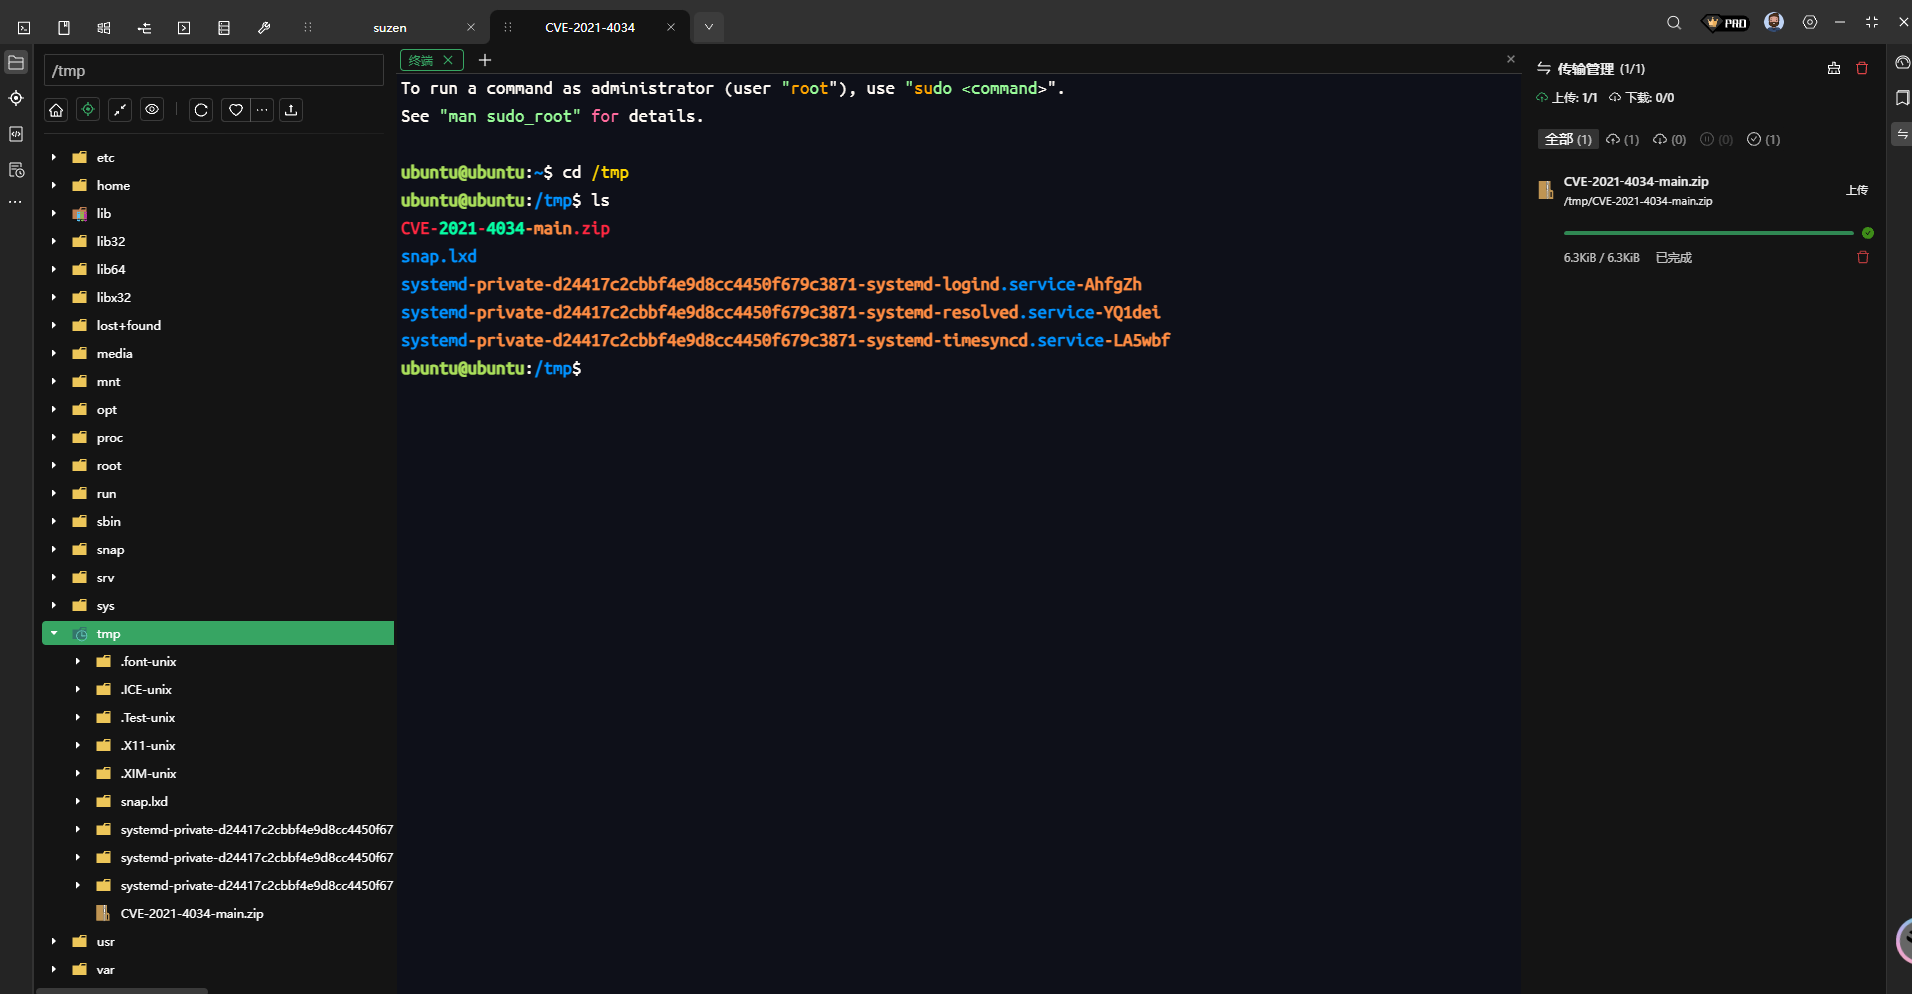Add a new terminal with the plus button

click(485, 60)
